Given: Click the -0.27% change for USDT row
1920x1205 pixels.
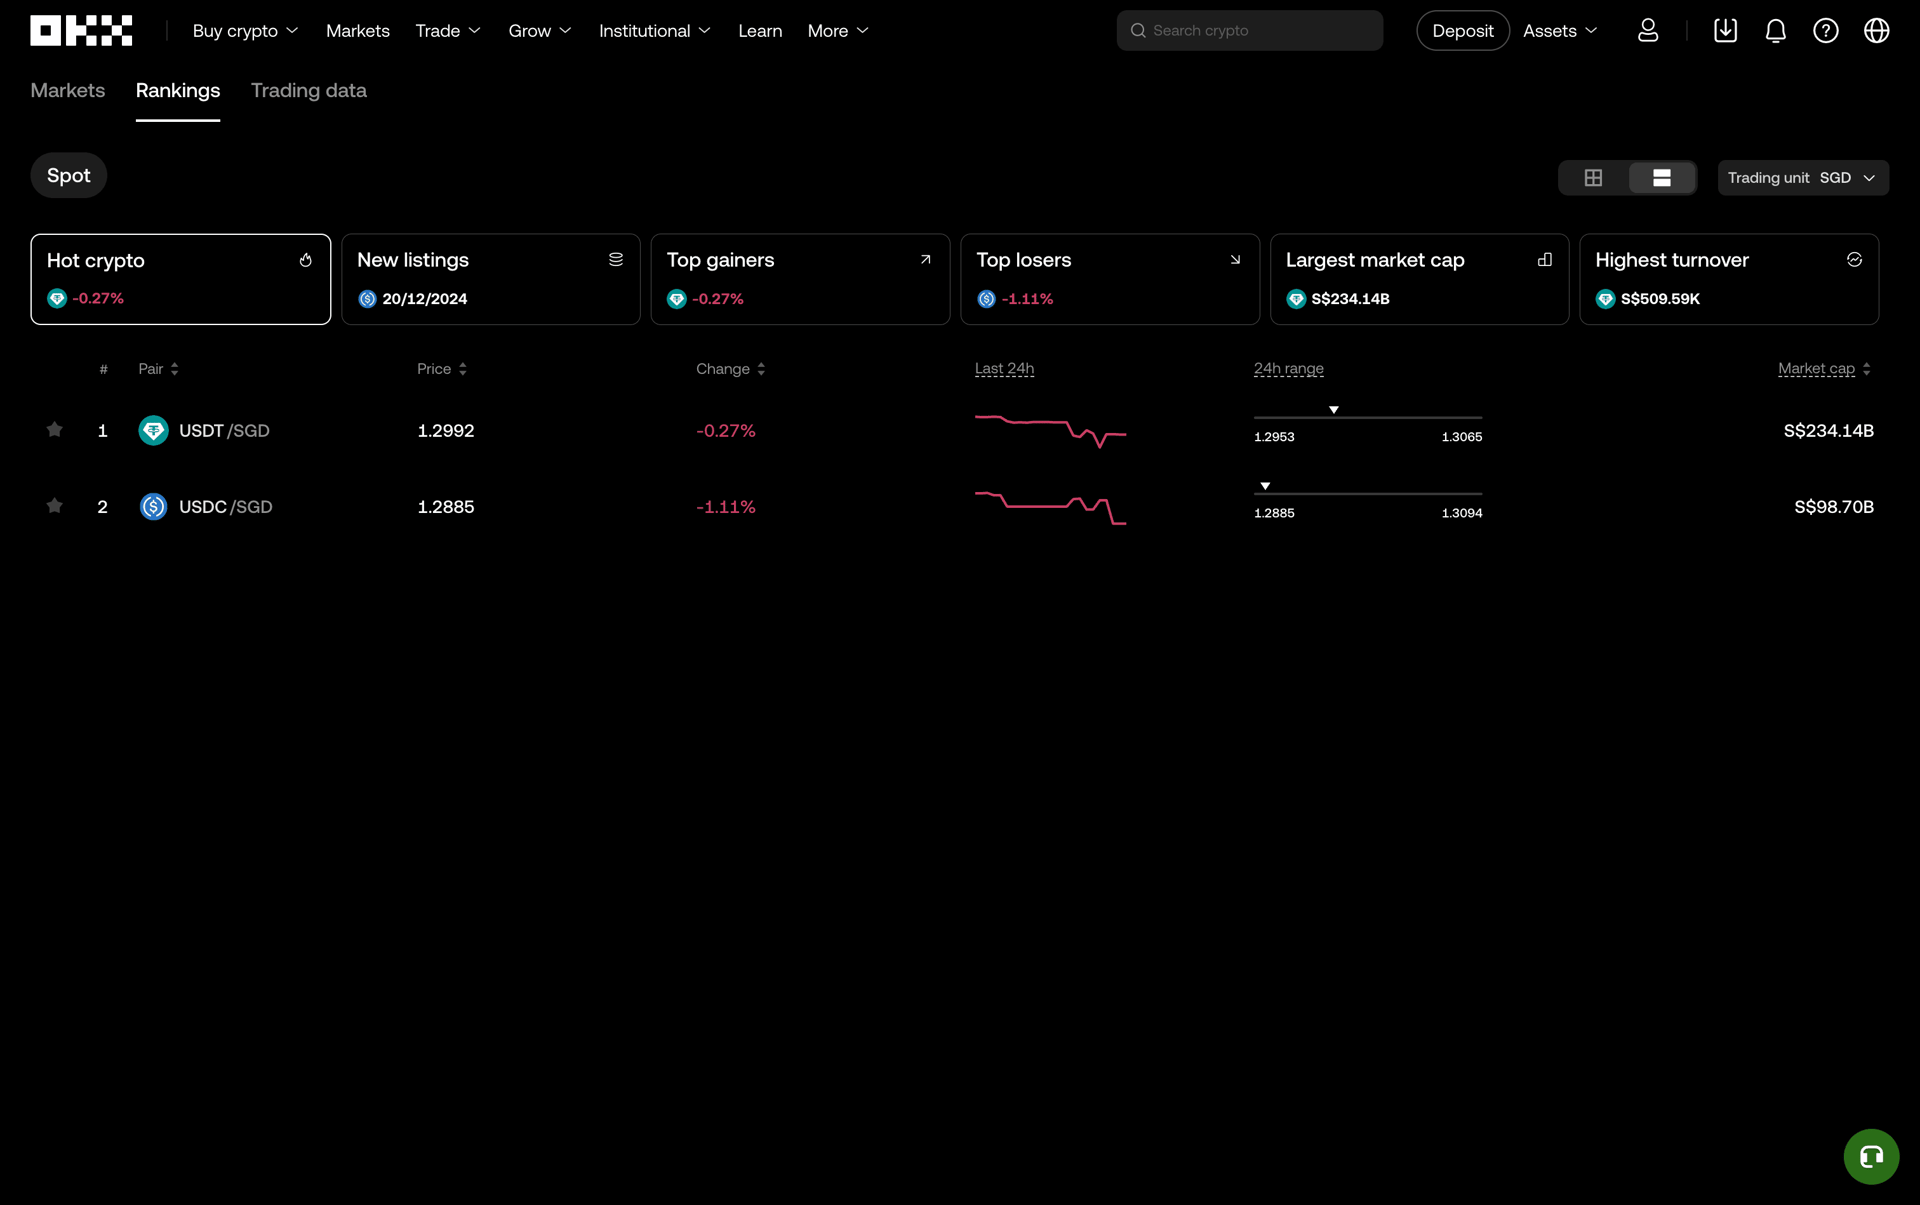Looking at the screenshot, I should pyautogui.click(x=726, y=431).
